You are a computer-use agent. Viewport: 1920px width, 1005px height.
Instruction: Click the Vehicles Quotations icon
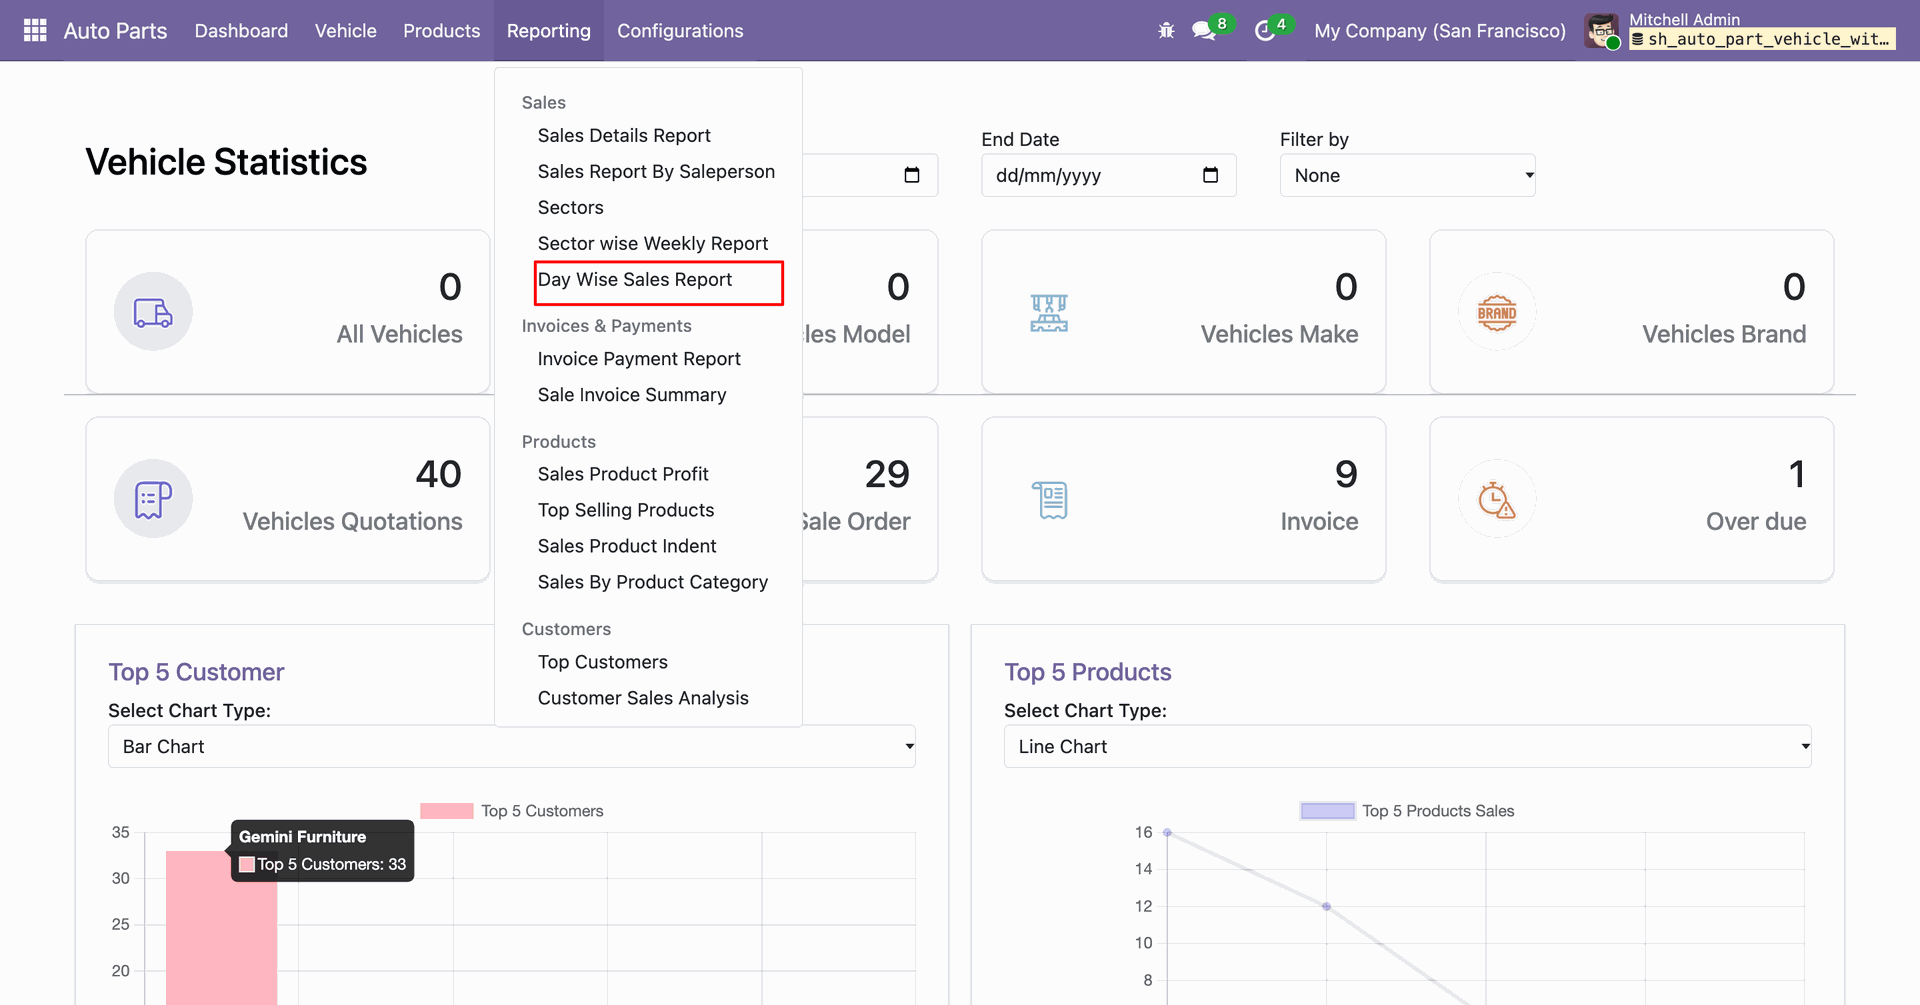tap(153, 499)
